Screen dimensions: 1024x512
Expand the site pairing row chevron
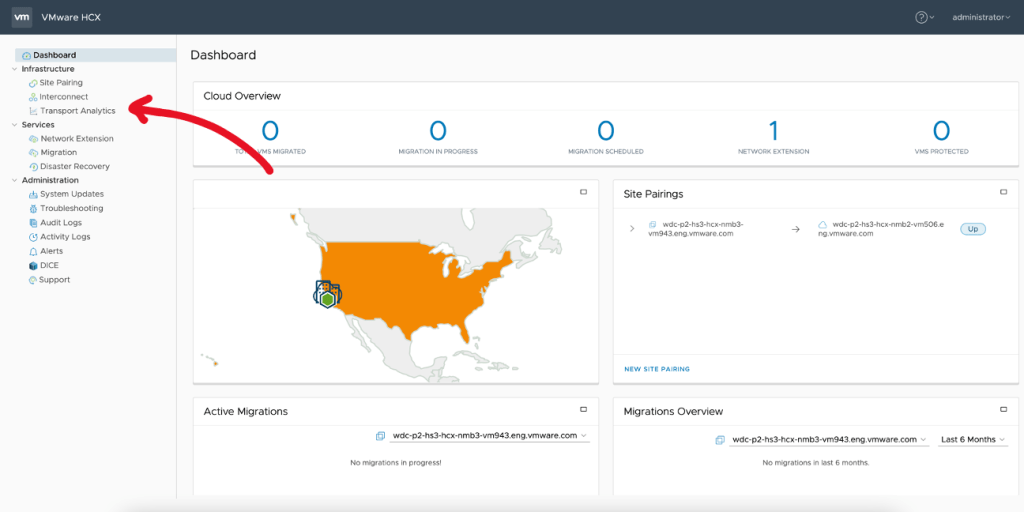coord(632,229)
